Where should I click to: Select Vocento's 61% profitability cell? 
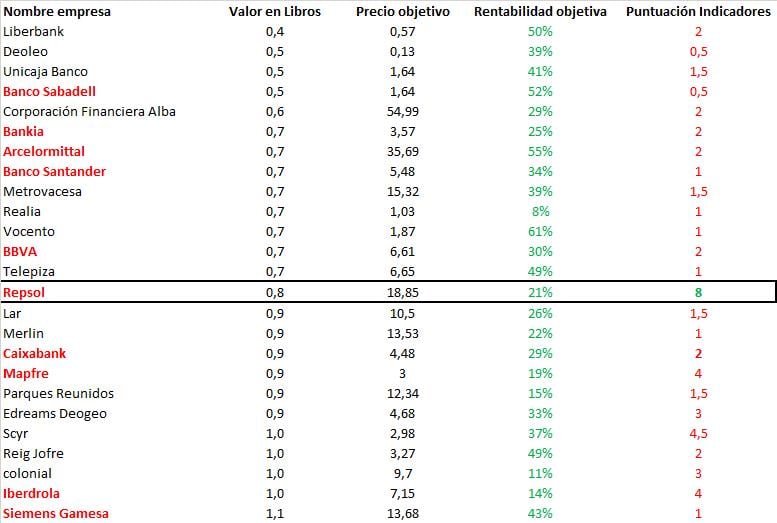coord(541,232)
